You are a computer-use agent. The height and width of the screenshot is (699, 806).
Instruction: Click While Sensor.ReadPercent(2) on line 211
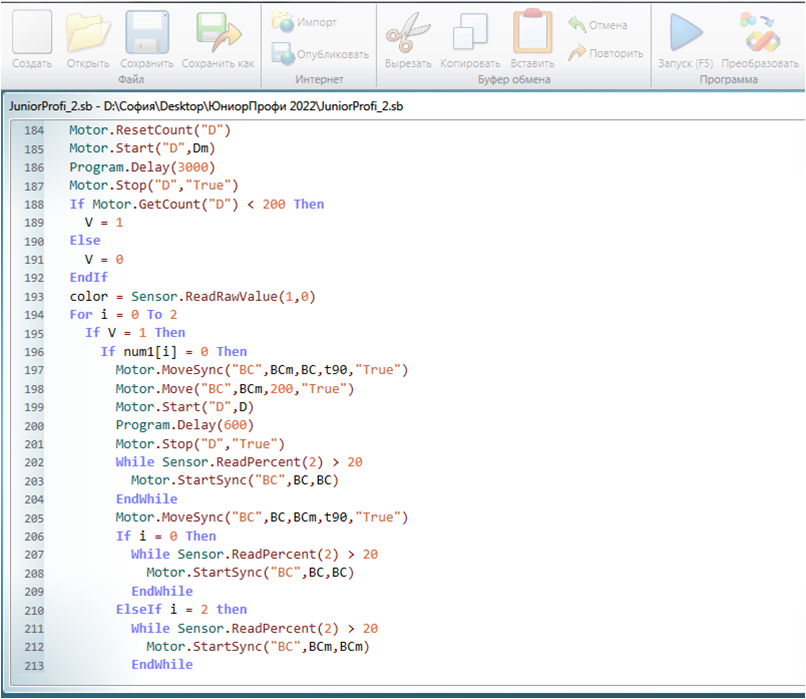[254, 629]
